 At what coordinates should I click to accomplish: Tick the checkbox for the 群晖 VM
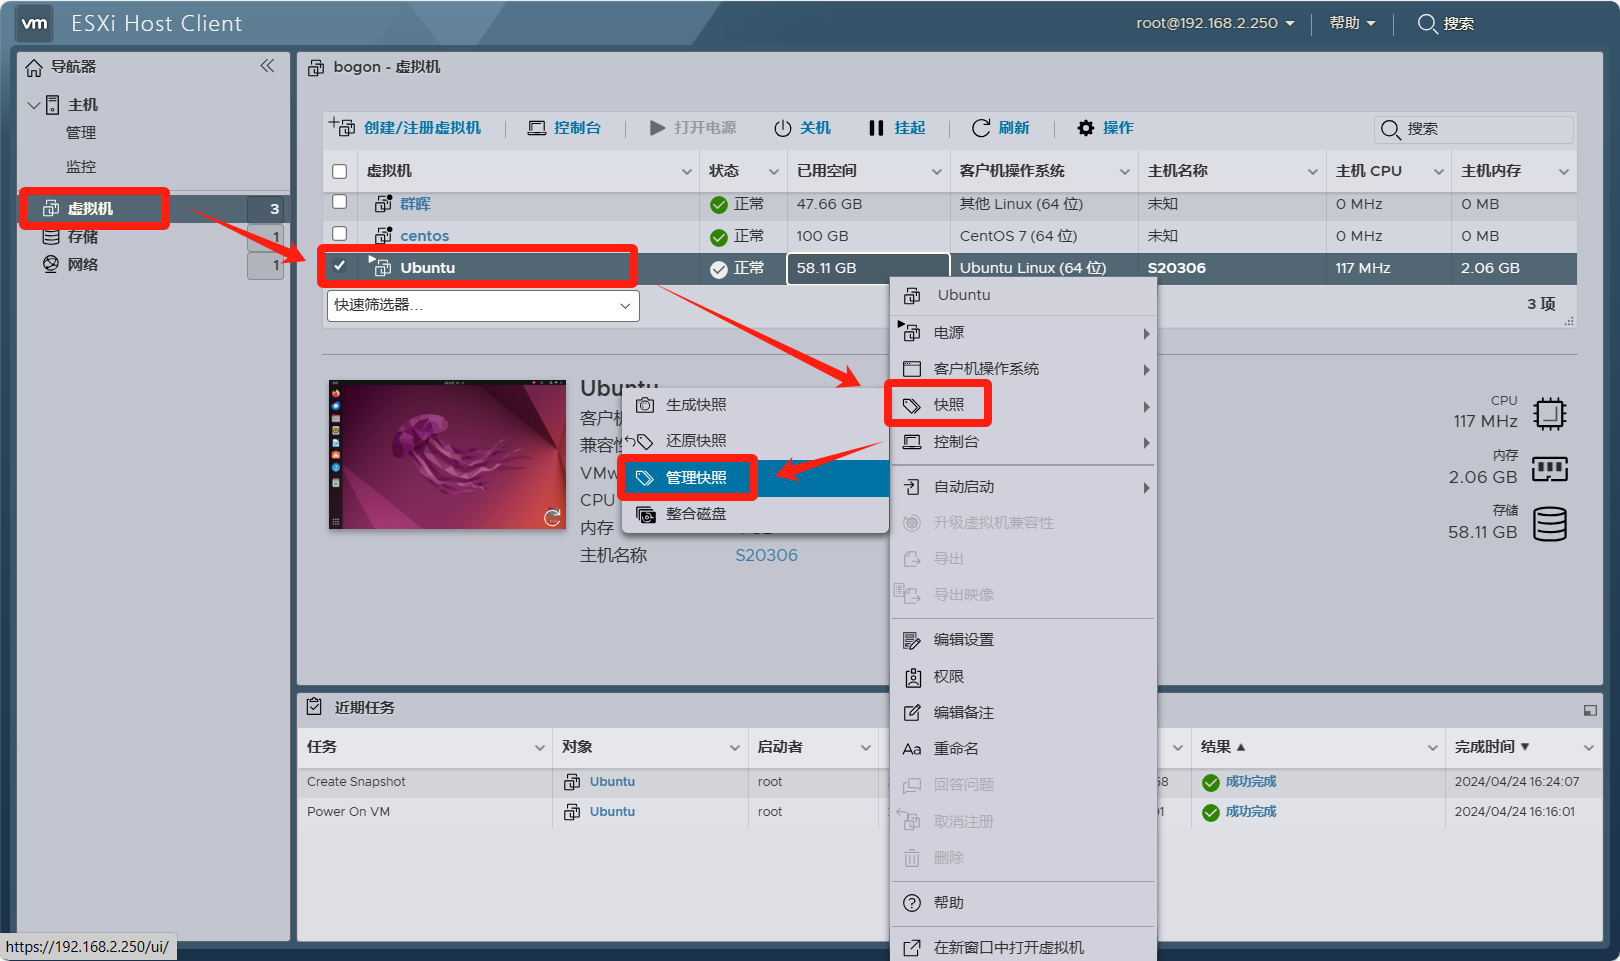coord(340,203)
